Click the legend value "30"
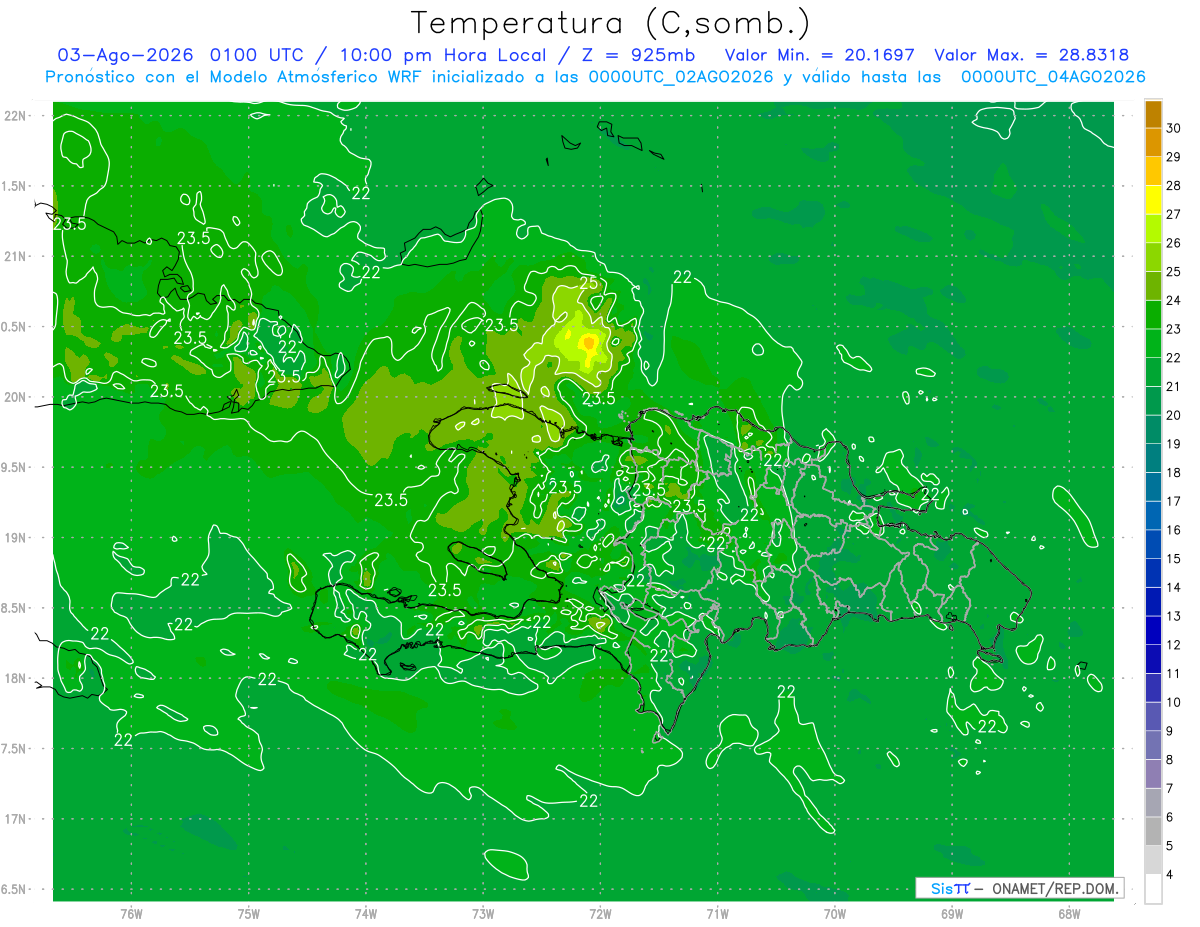This screenshot has height=927, width=1200. 1174,128
